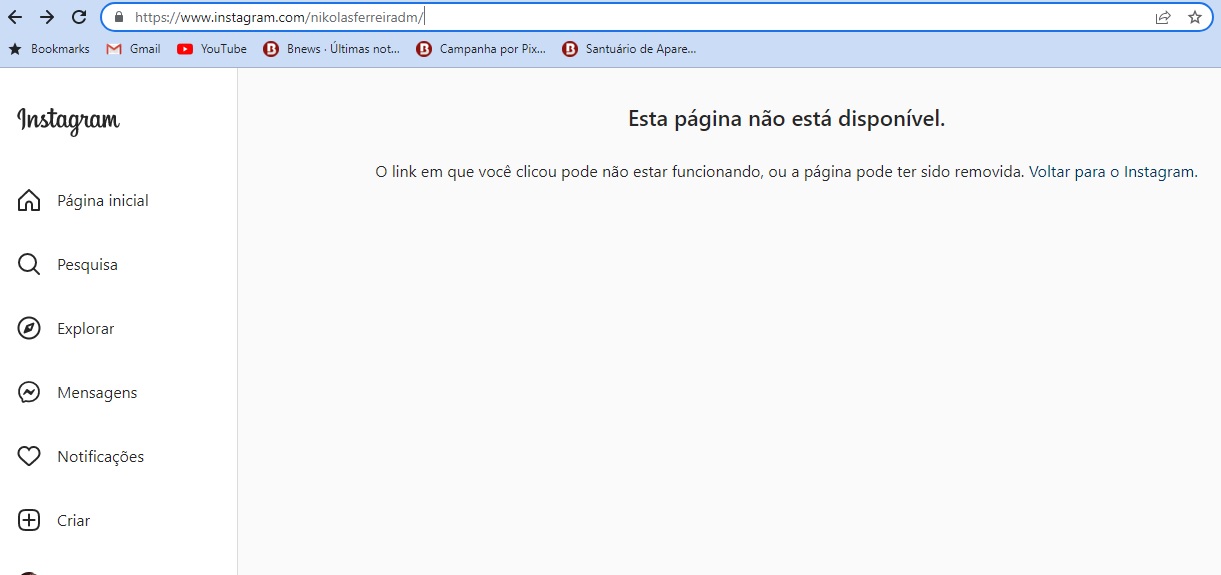Go to Página inicial
Viewport: 1221px width, 575px height.
coord(103,201)
